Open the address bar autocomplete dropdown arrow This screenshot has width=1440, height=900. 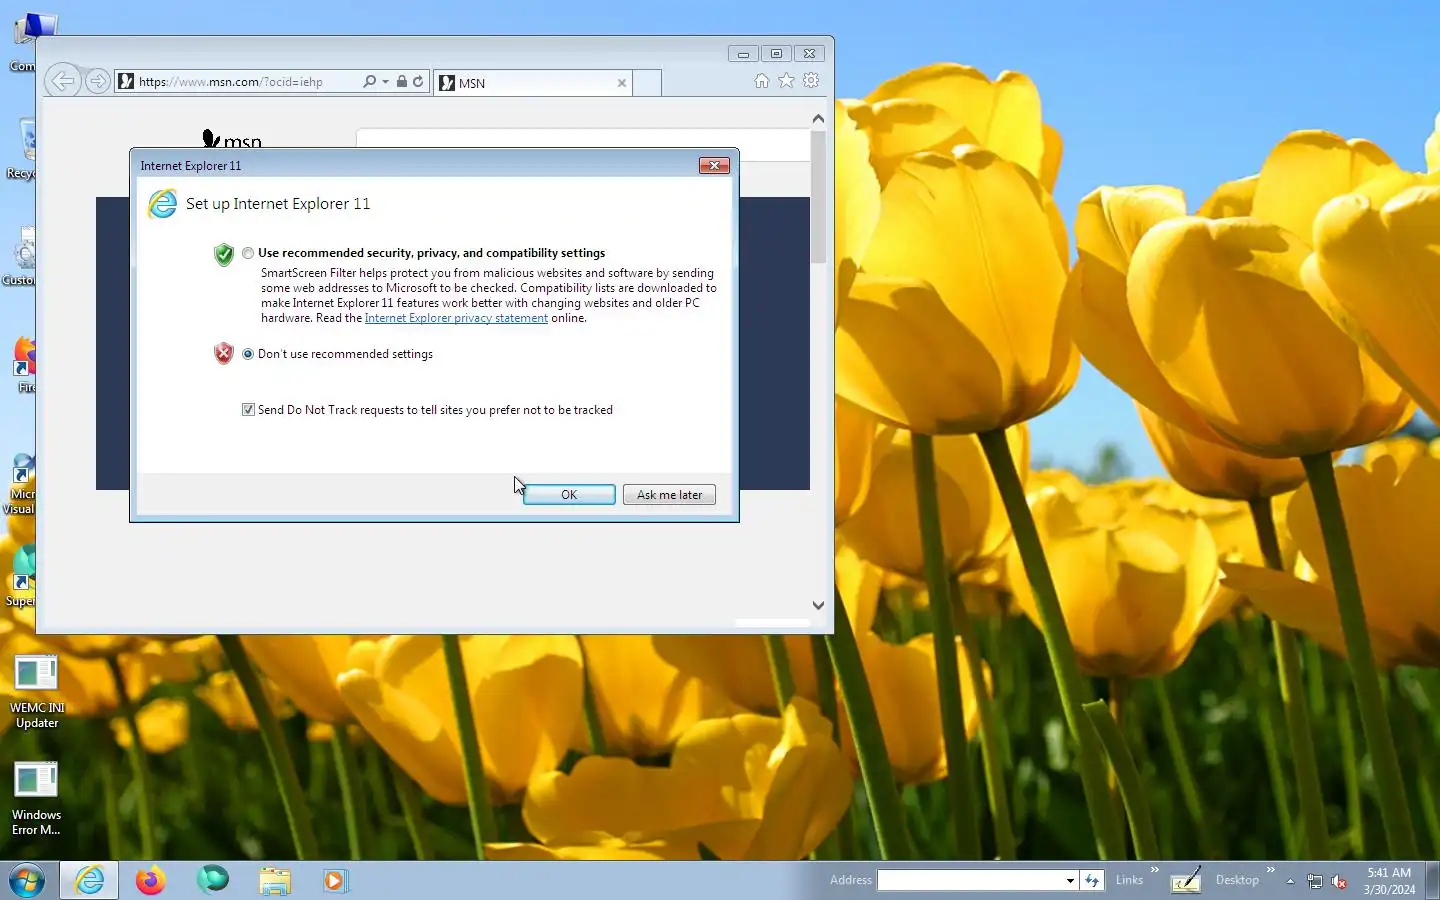click(385, 82)
